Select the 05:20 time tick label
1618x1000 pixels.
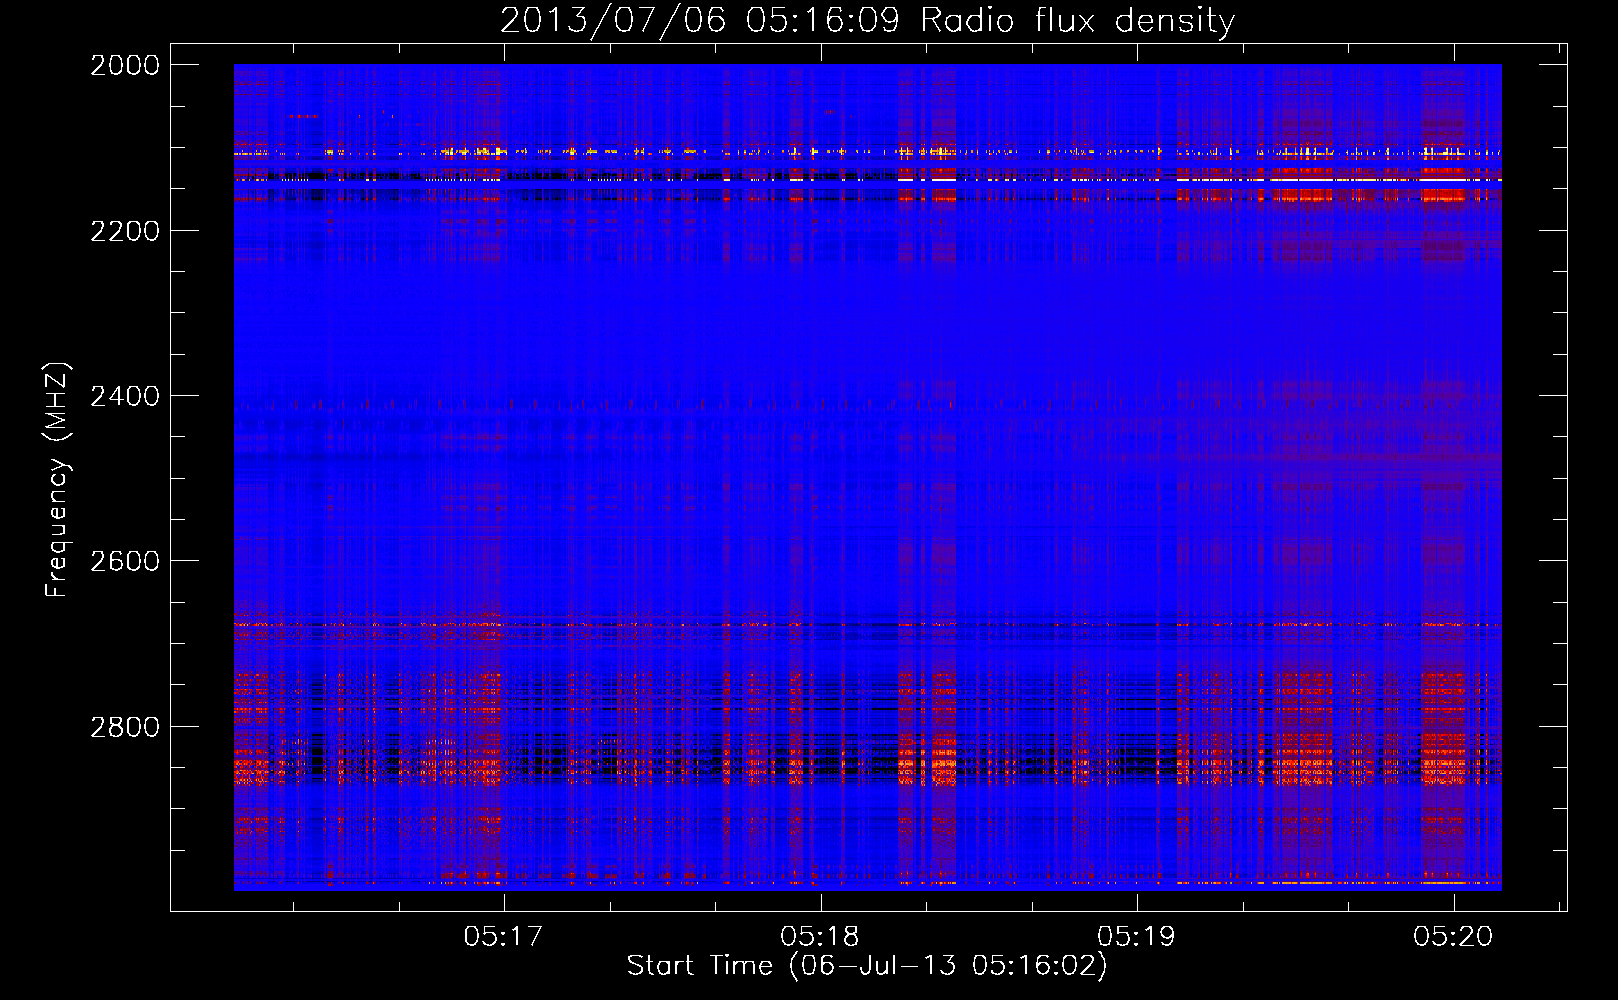coord(1452,936)
